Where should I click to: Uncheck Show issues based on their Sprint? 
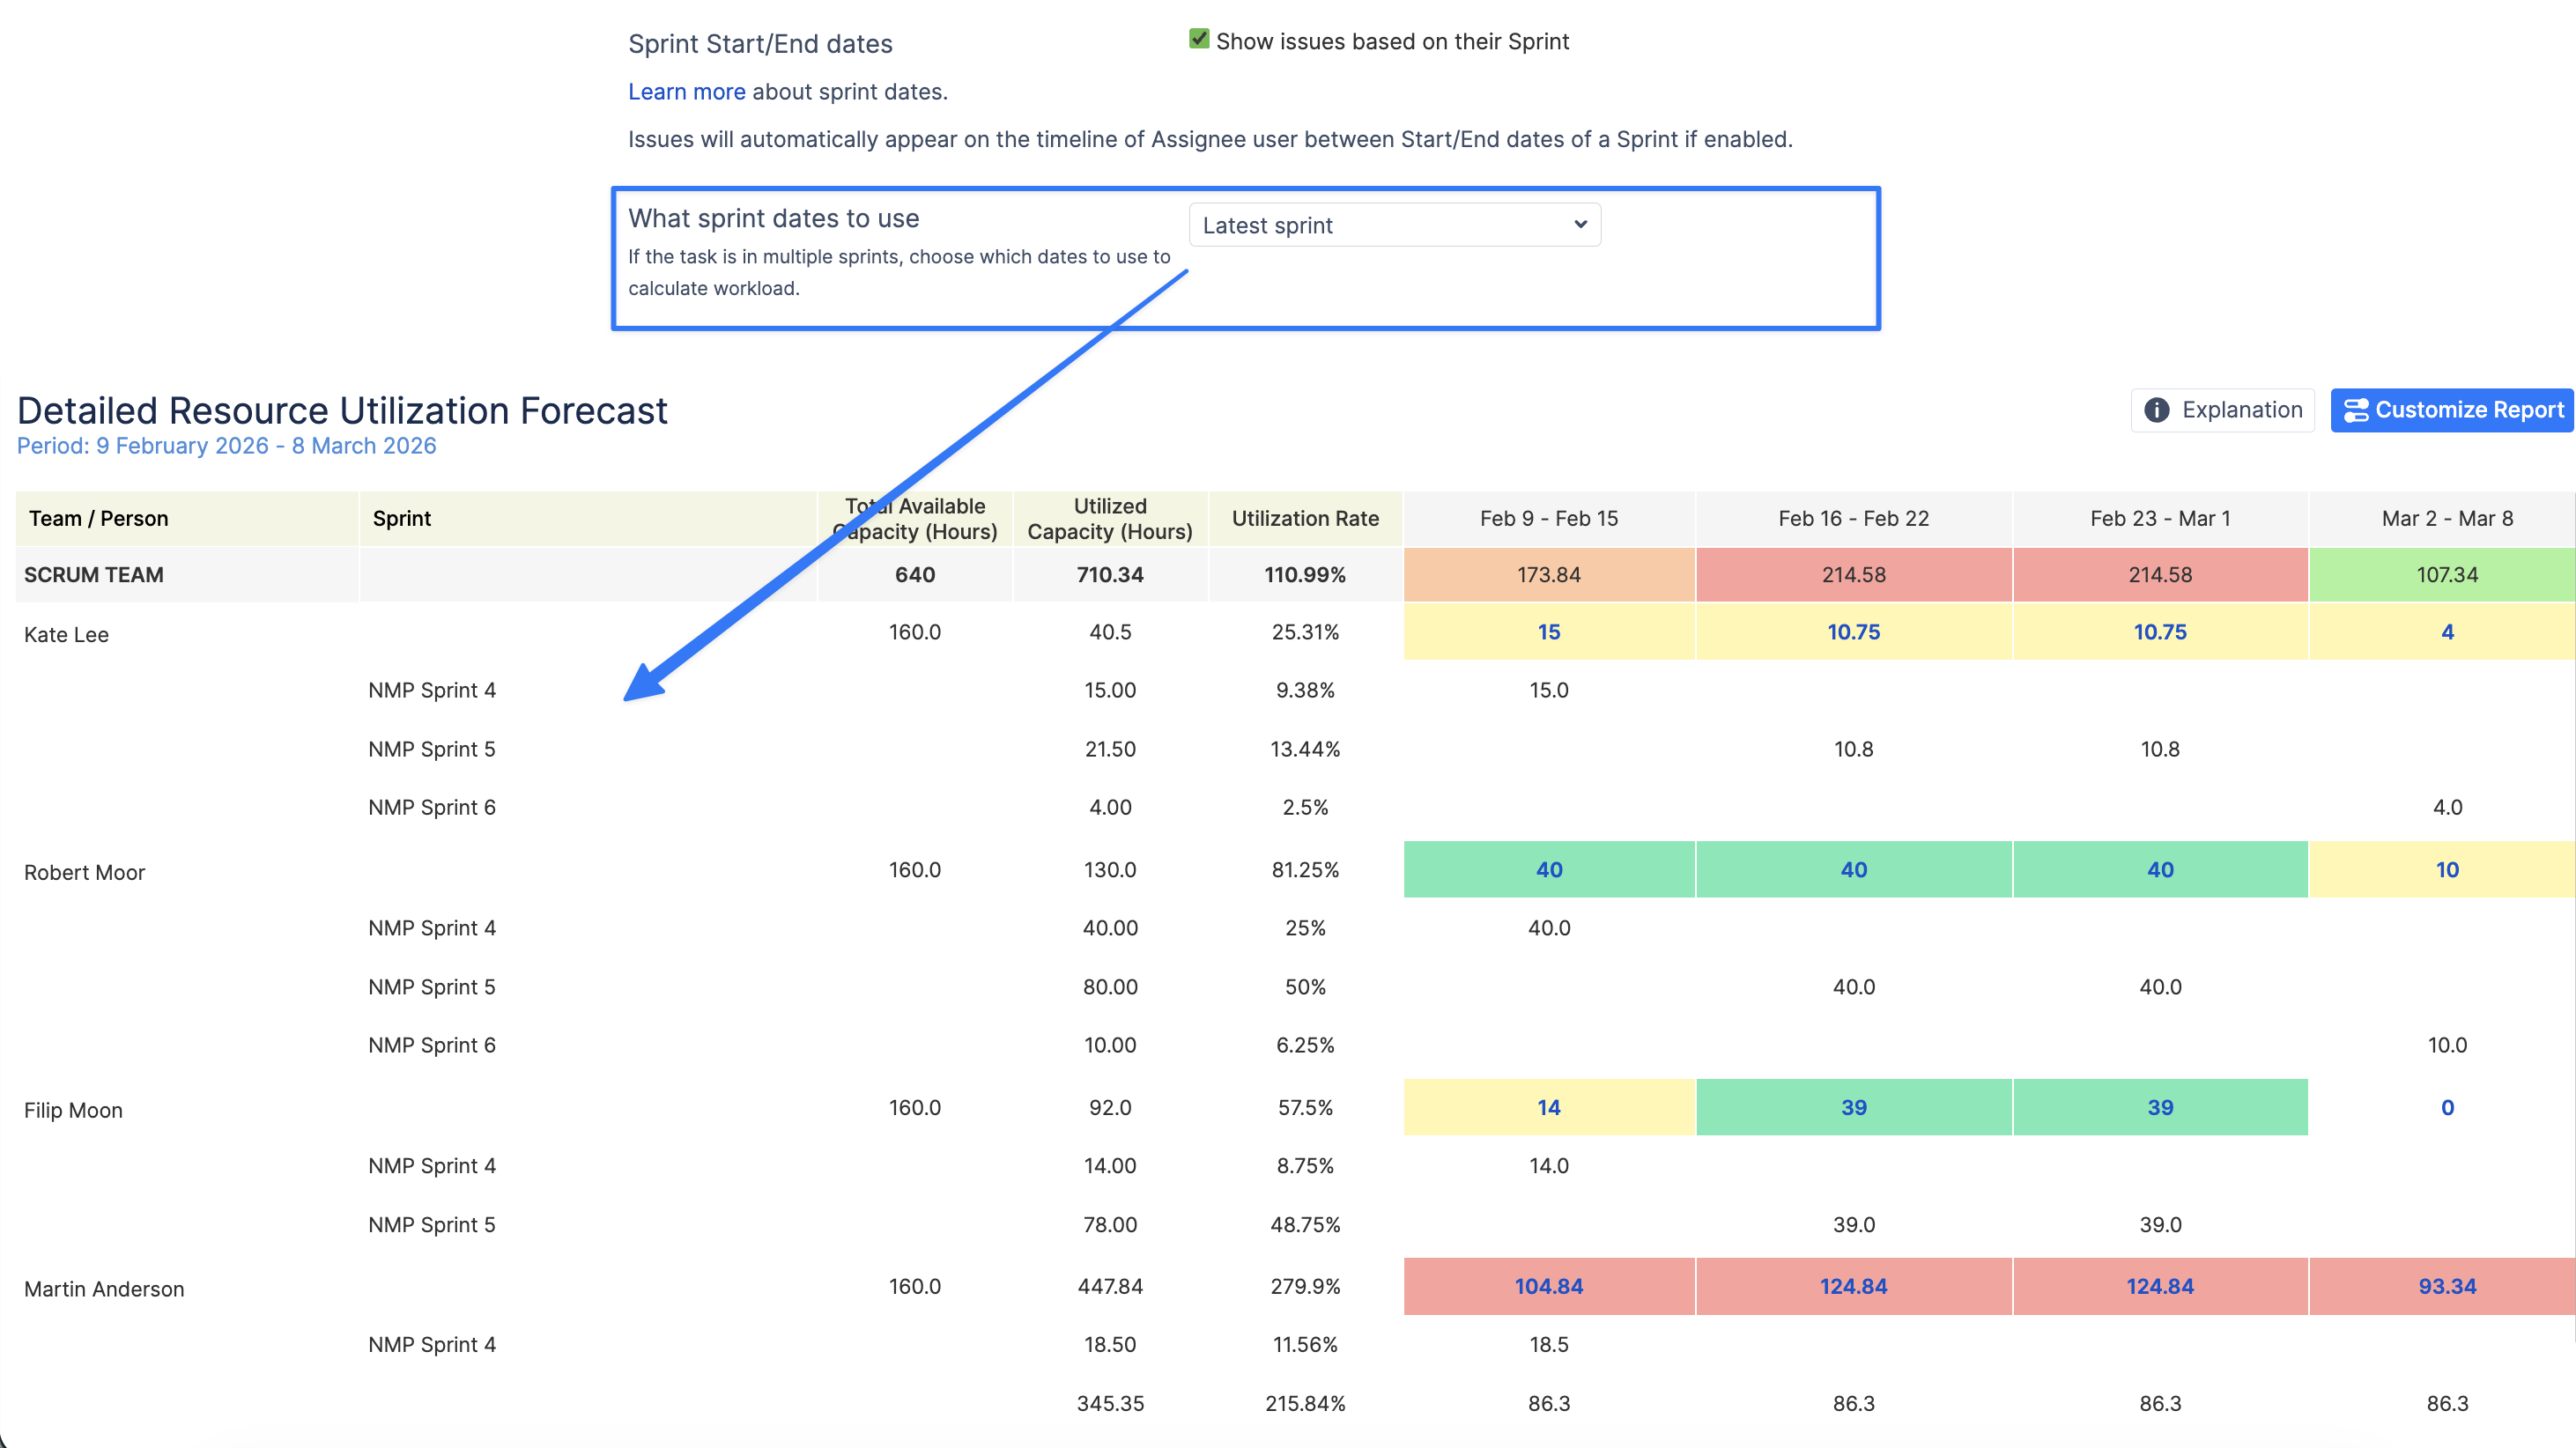[x=1198, y=39]
